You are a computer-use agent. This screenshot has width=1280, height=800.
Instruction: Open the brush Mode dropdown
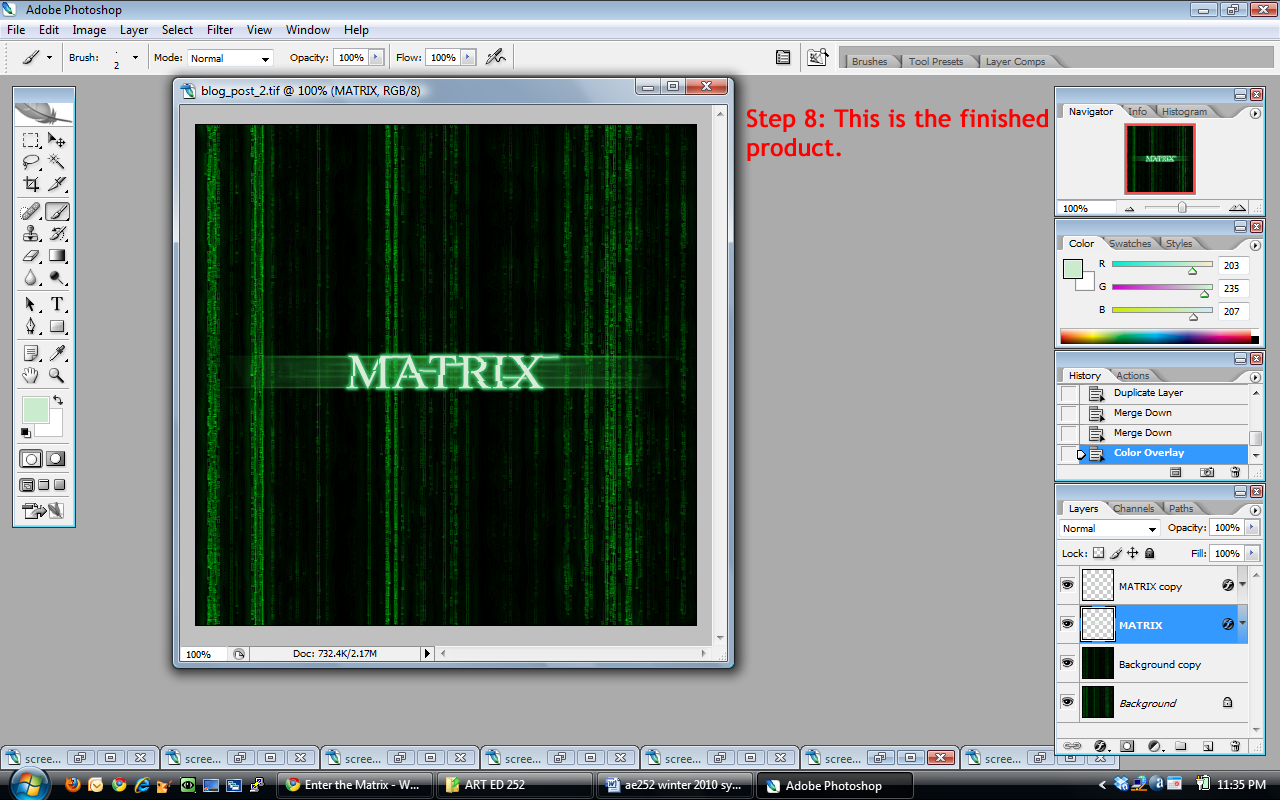pos(229,58)
